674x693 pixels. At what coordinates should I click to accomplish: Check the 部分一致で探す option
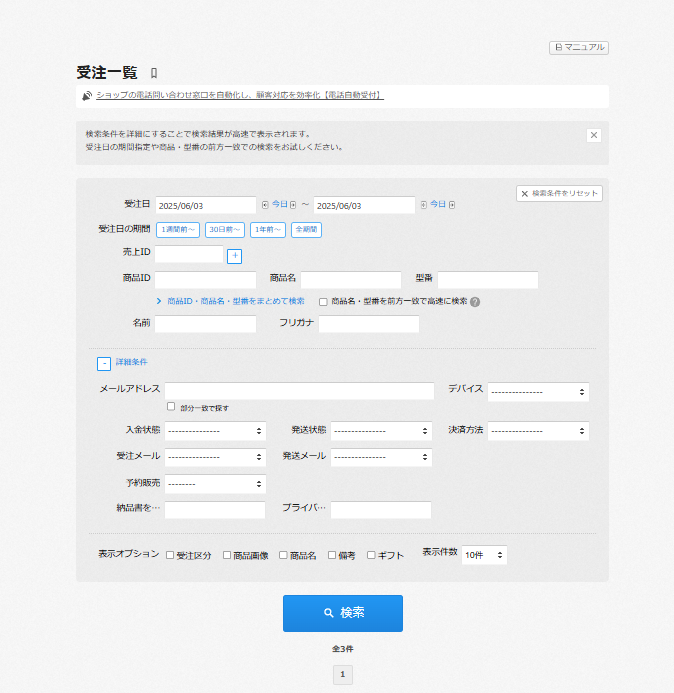[171, 407]
